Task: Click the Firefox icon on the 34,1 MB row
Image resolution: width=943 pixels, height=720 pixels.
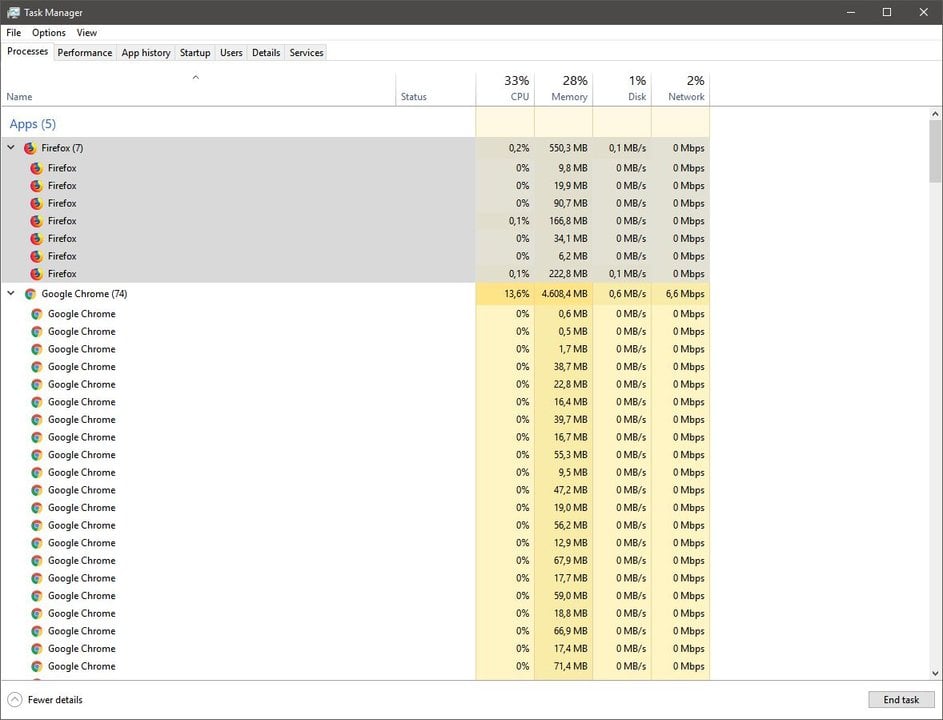Action: 37,239
